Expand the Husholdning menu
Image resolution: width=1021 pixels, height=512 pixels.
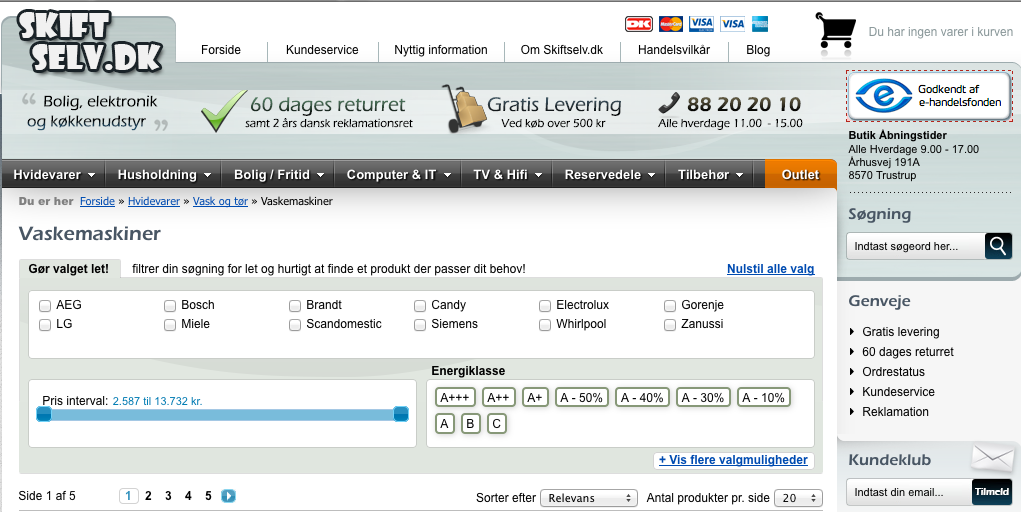164,175
